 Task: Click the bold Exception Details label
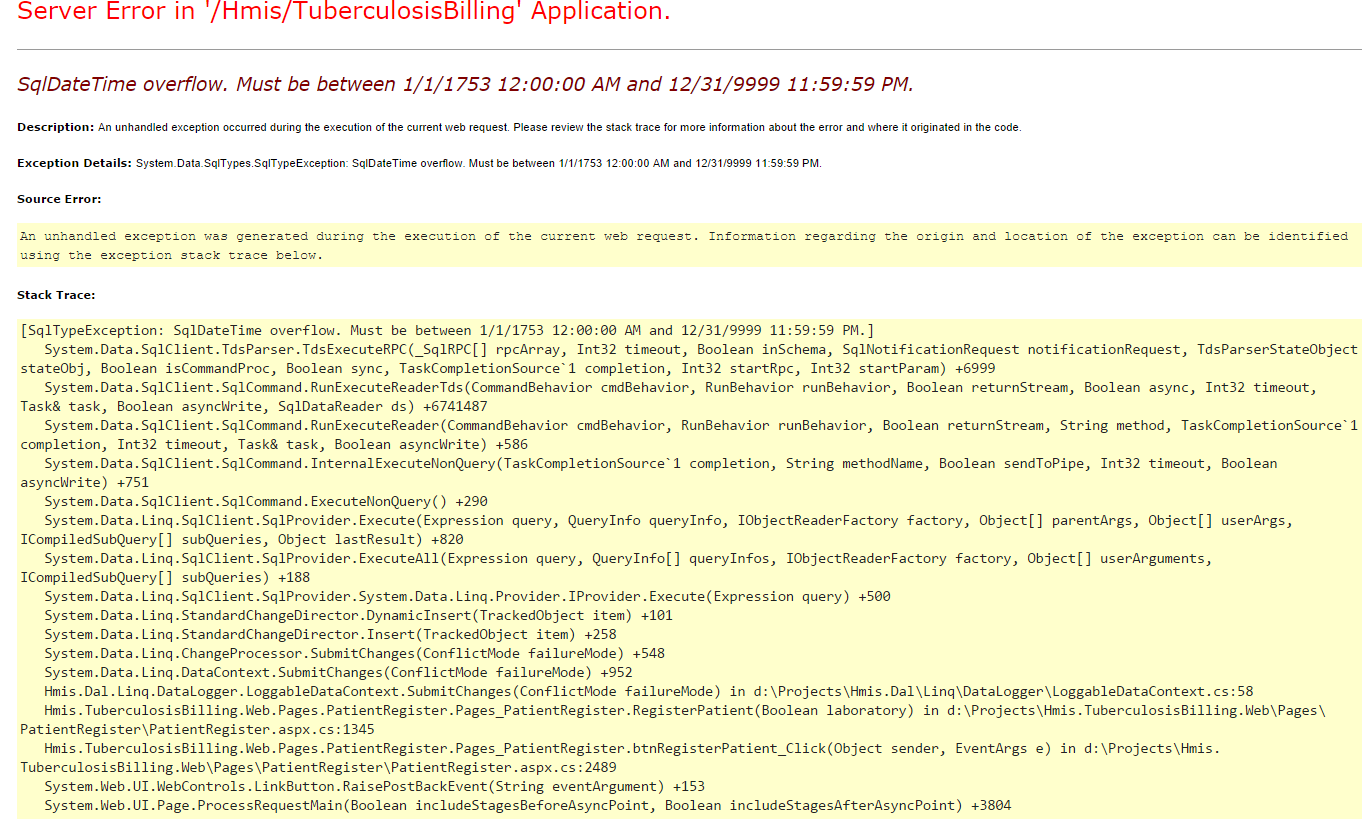tap(74, 163)
